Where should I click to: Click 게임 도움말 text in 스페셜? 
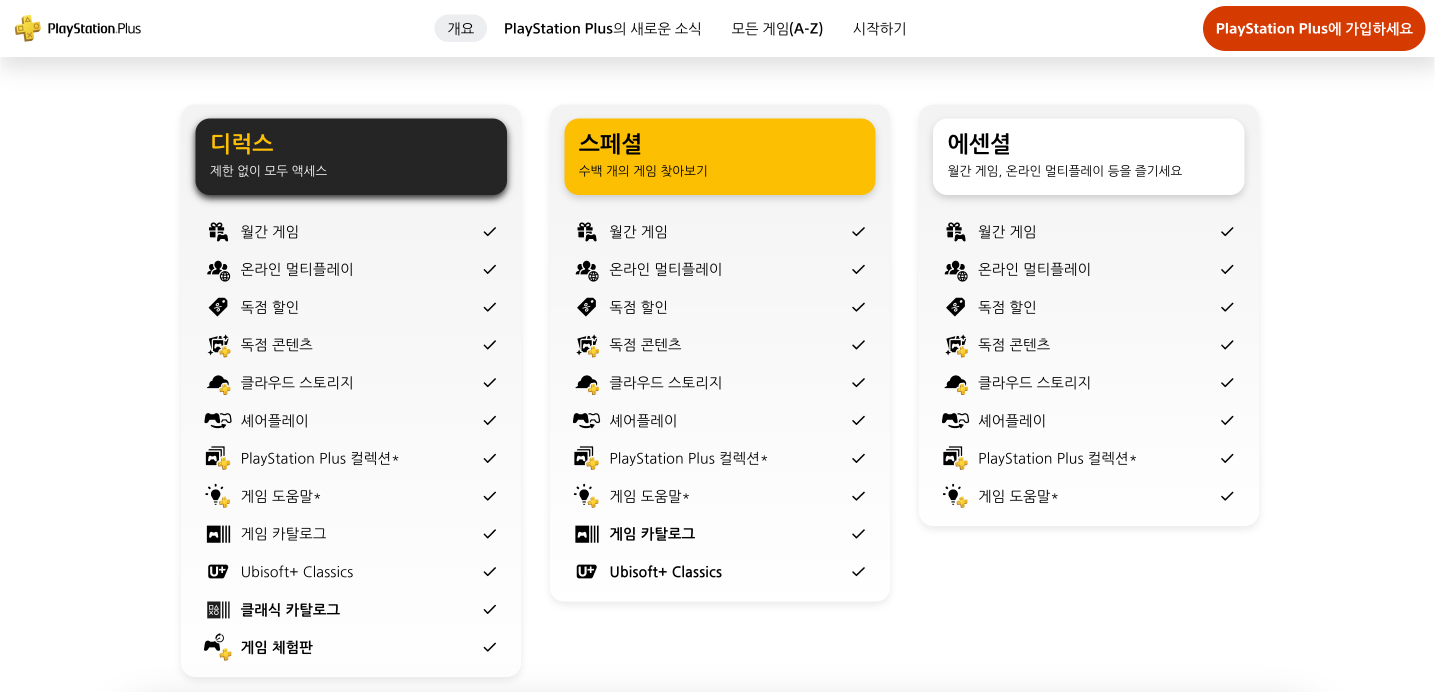[649, 496]
